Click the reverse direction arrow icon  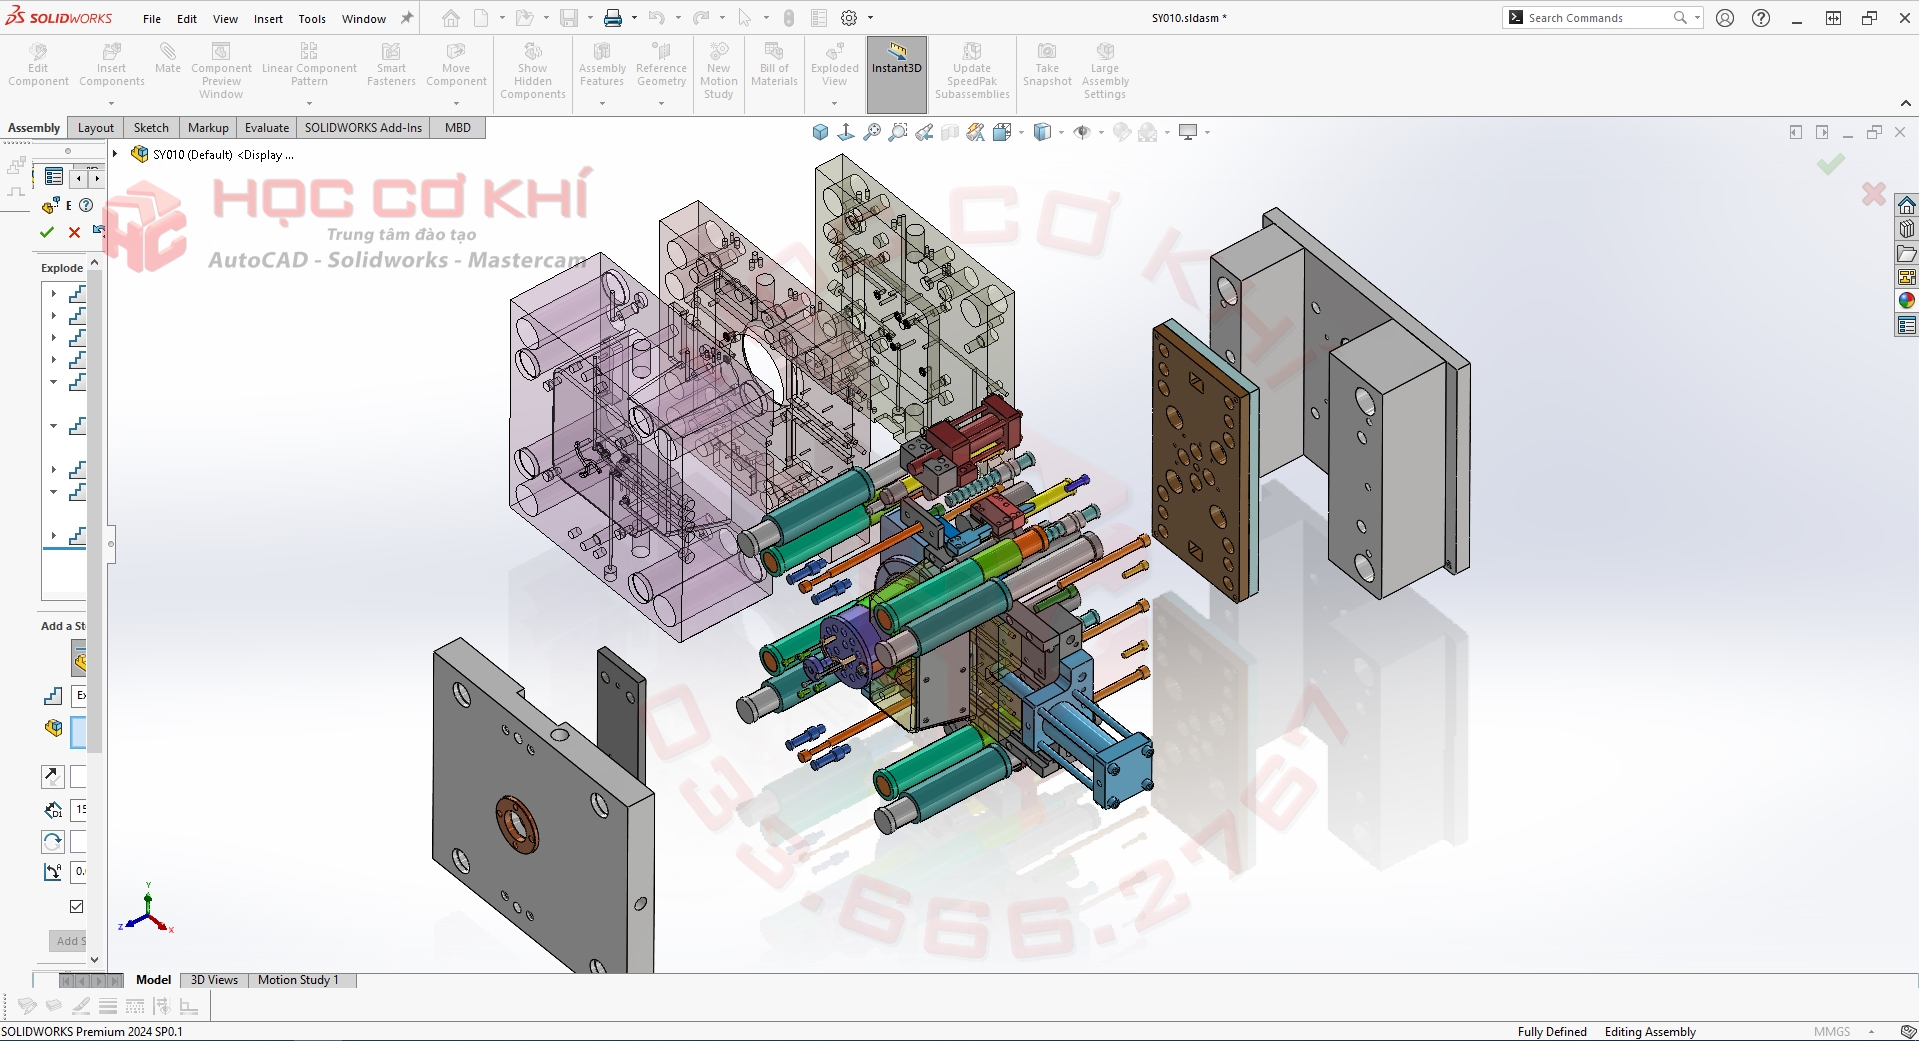click(x=53, y=776)
